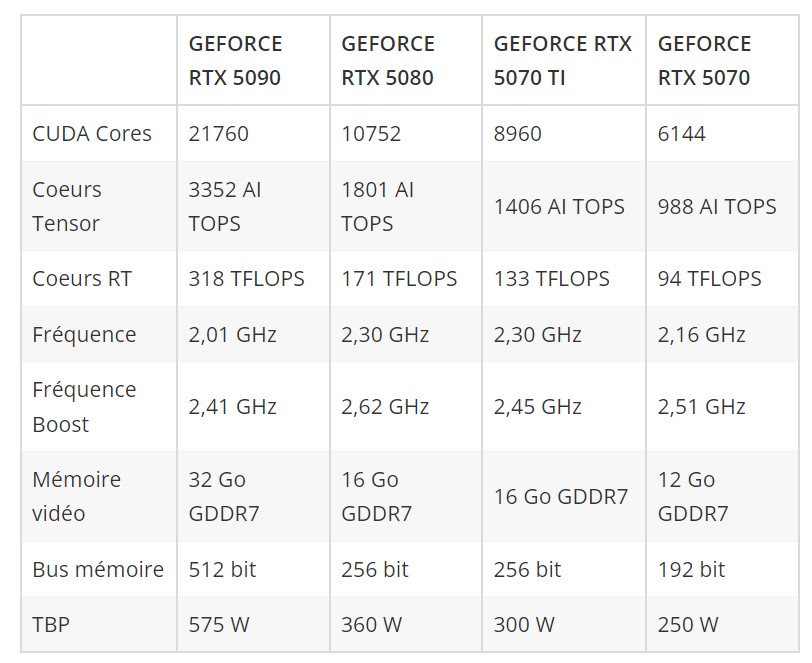812x663 pixels.
Task: Click the 988 AI TOPS cell
Action: click(x=717, y=207)
